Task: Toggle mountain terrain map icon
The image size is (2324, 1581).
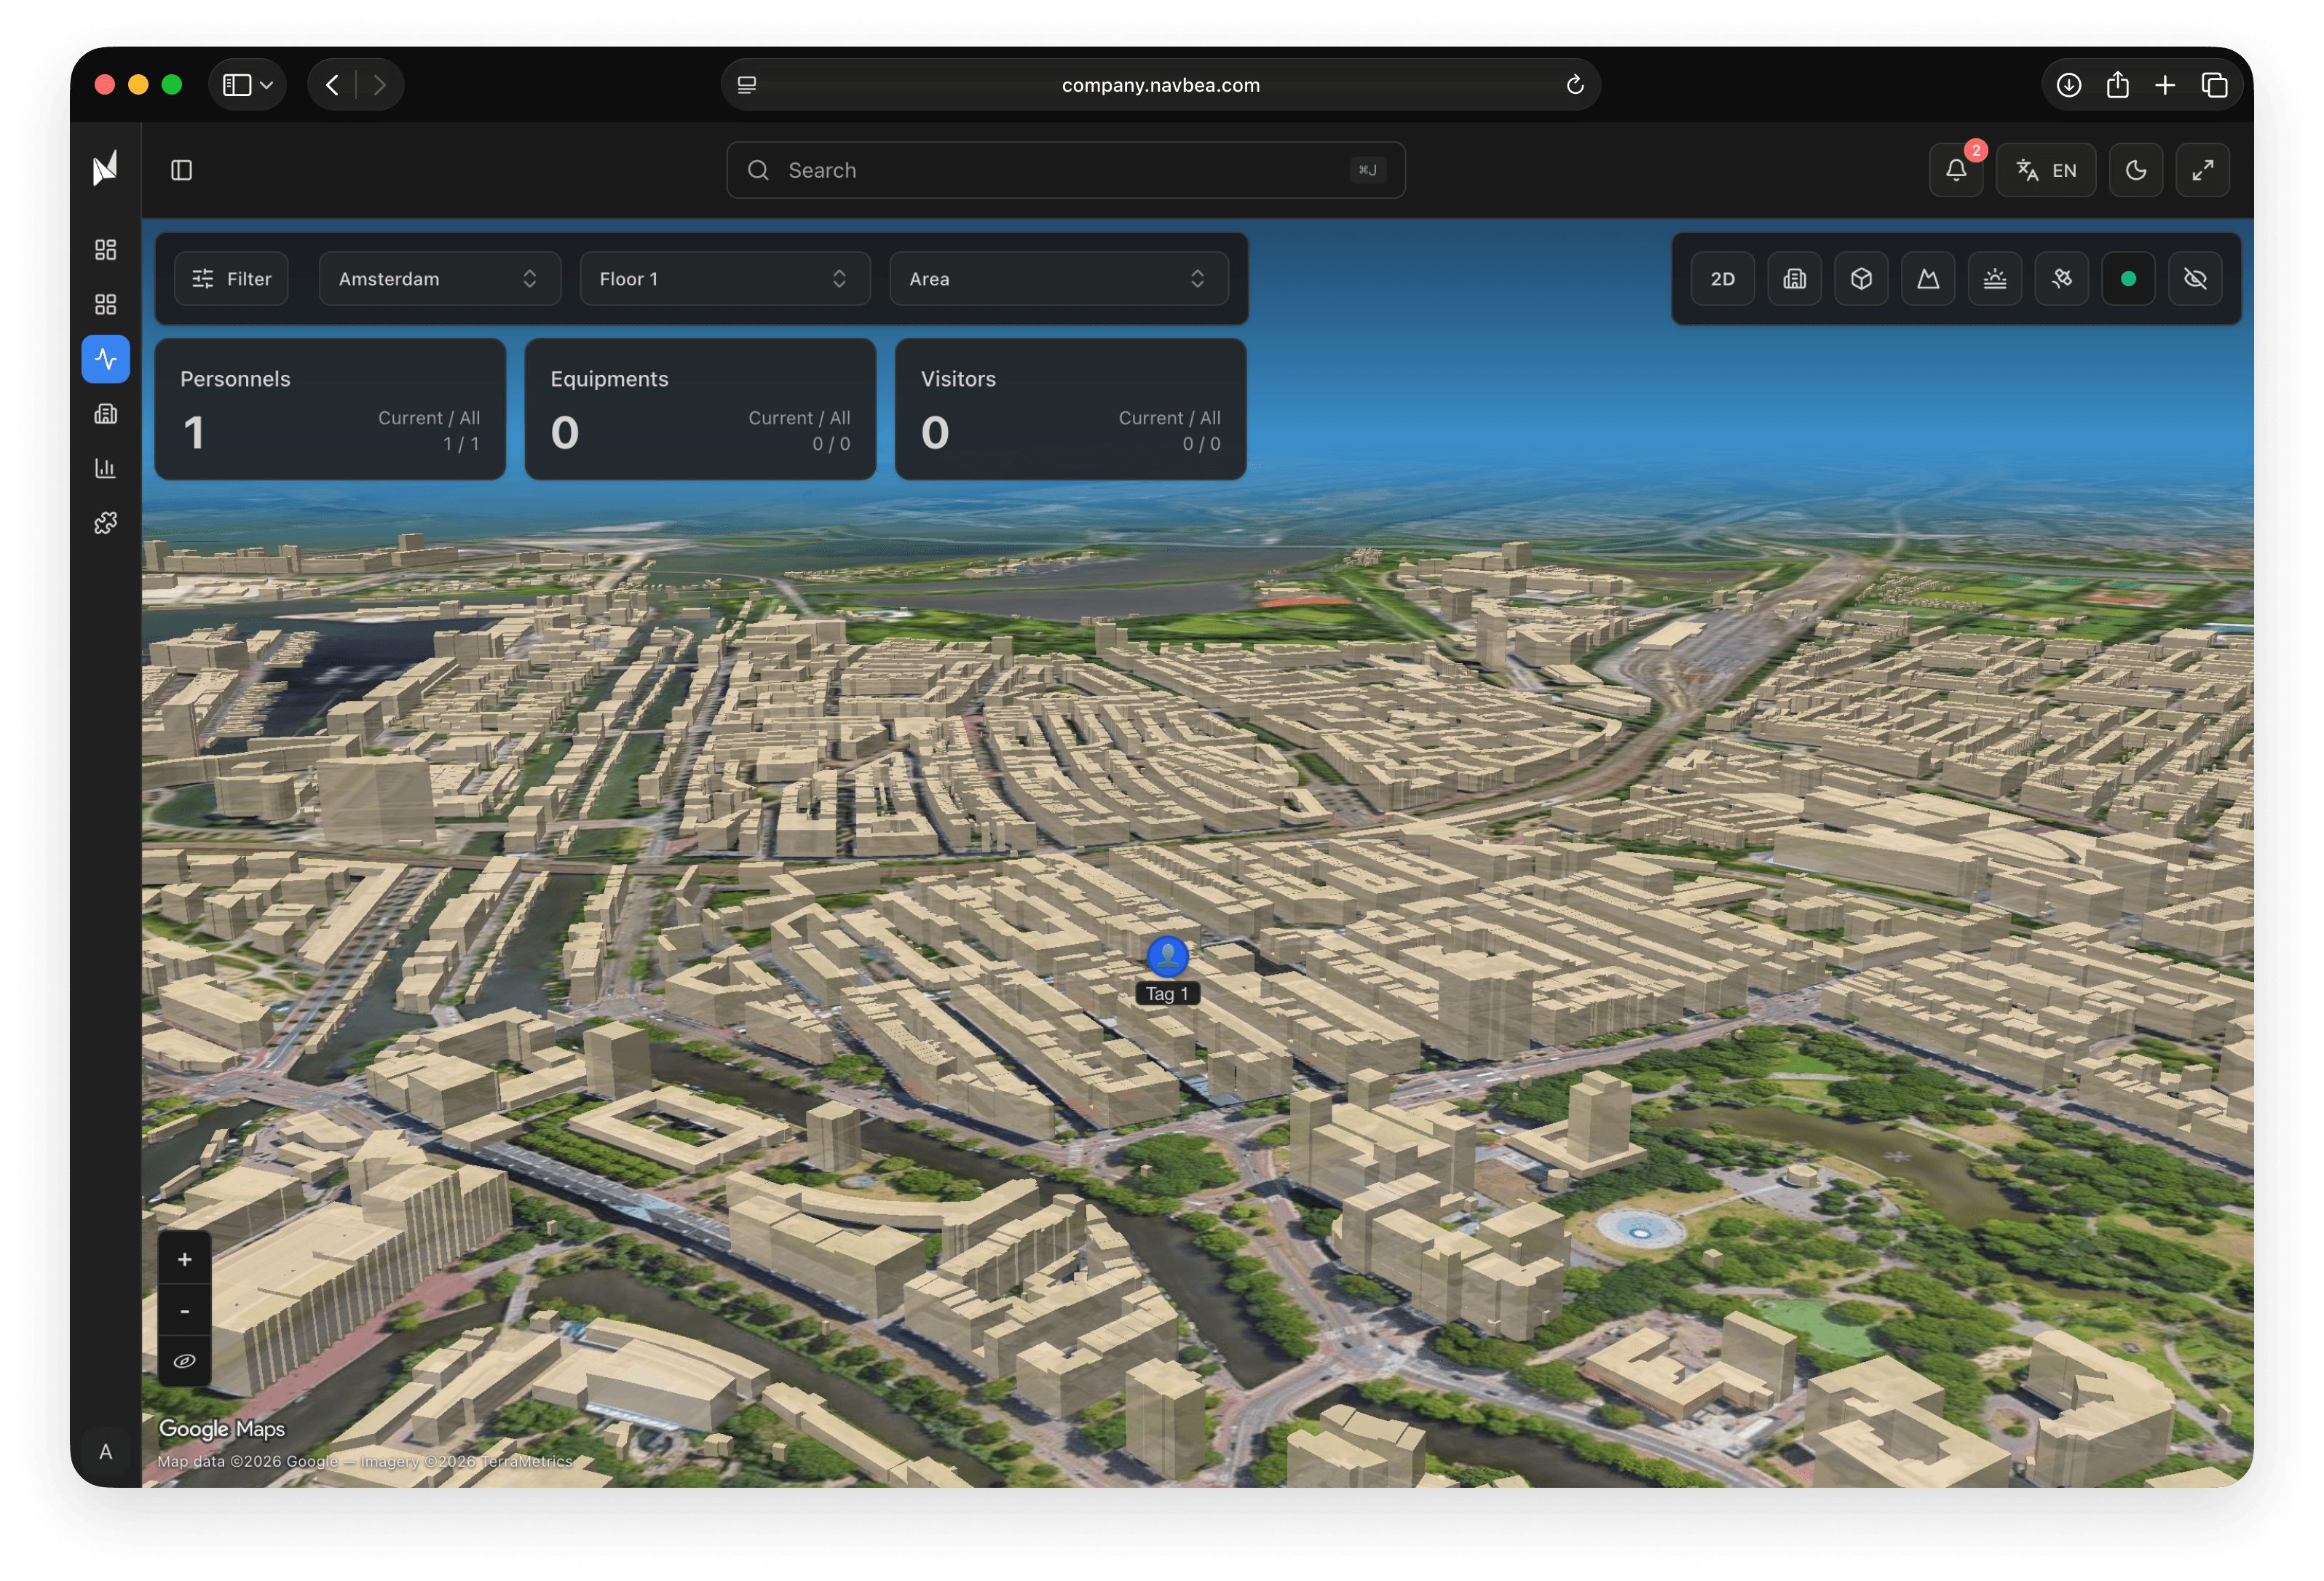Action: 1928,279
